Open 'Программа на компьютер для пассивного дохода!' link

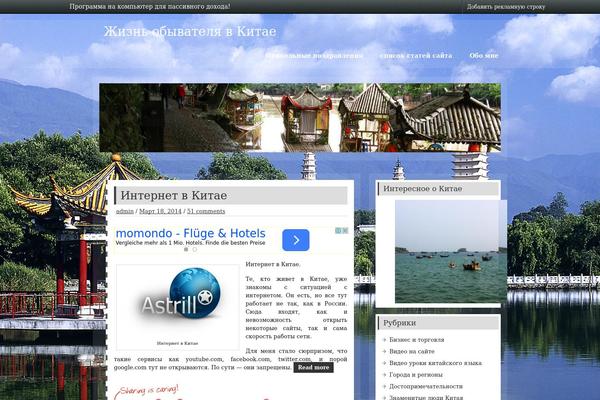click(150, 7)
